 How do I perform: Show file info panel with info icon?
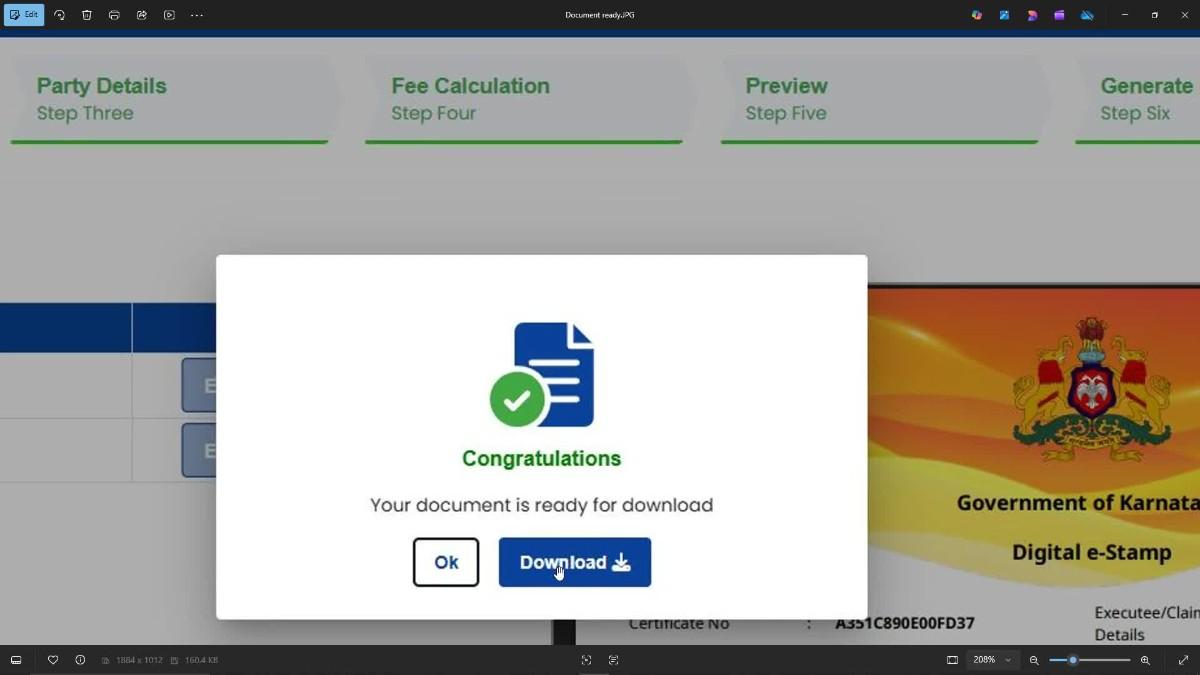[80, 660]
